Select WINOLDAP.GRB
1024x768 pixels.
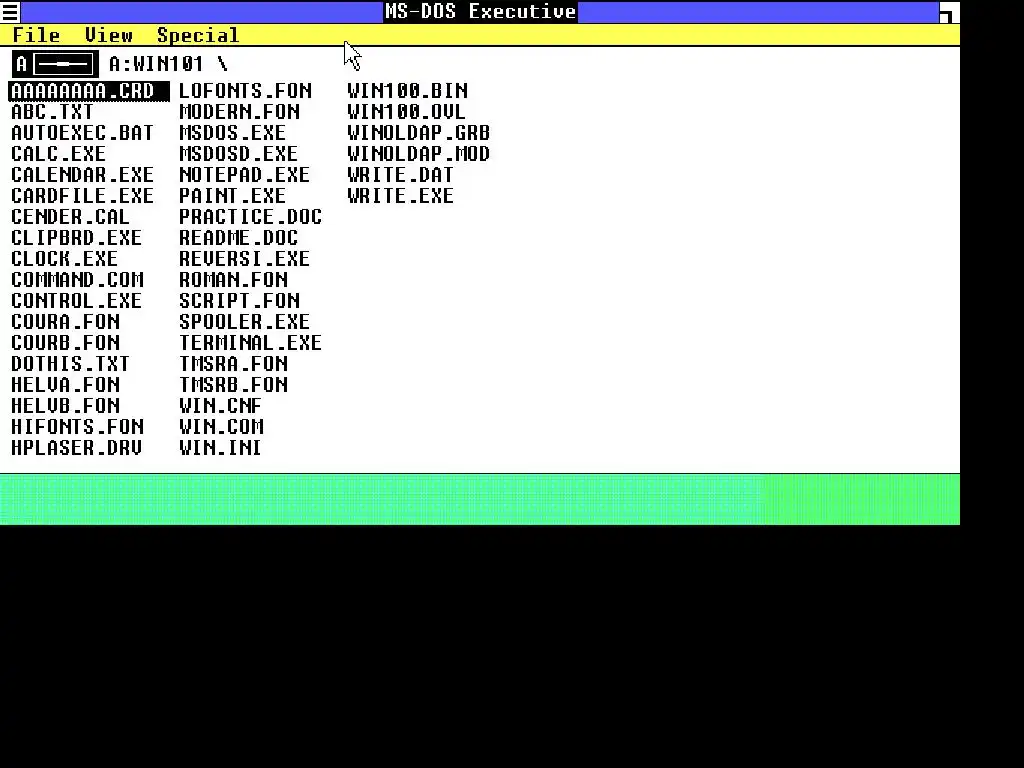419,133
